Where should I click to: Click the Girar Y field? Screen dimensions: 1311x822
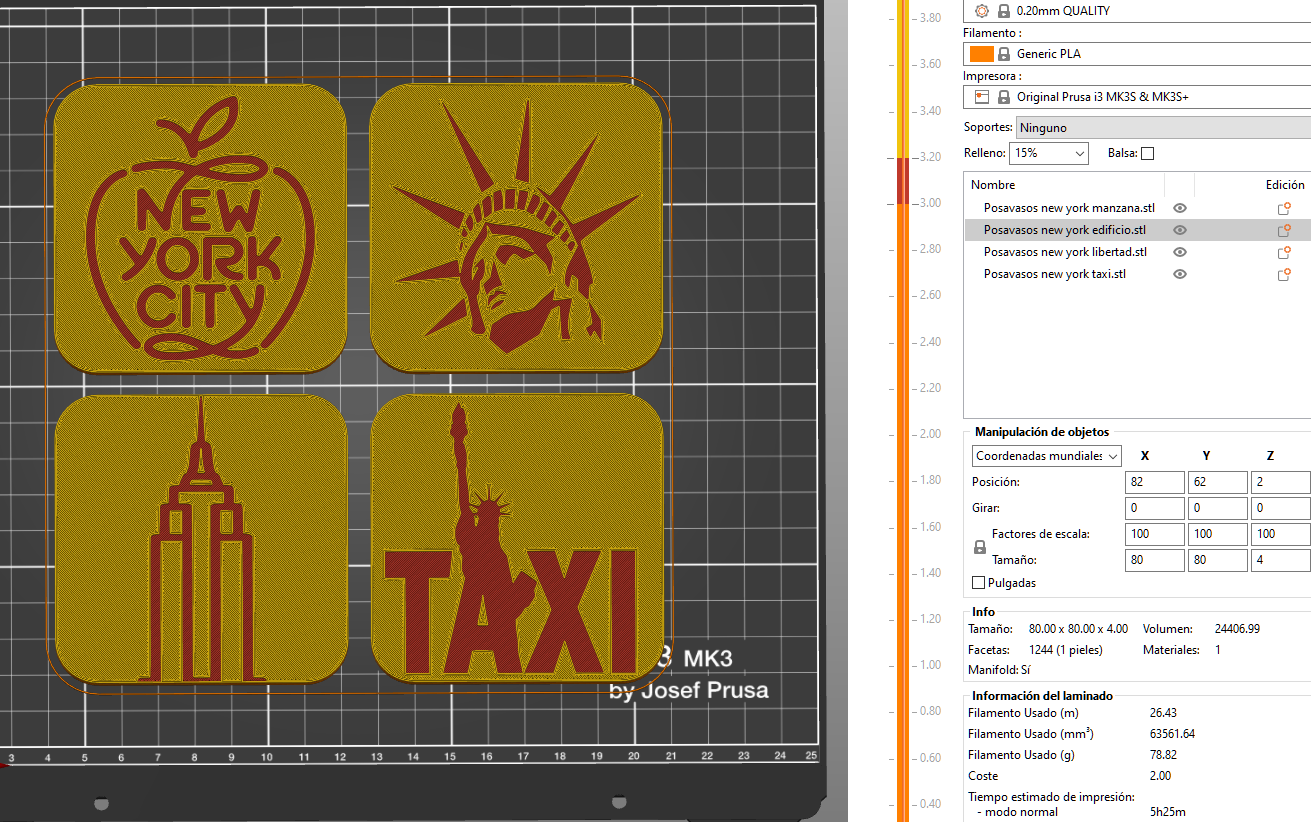pos(1218,508)
